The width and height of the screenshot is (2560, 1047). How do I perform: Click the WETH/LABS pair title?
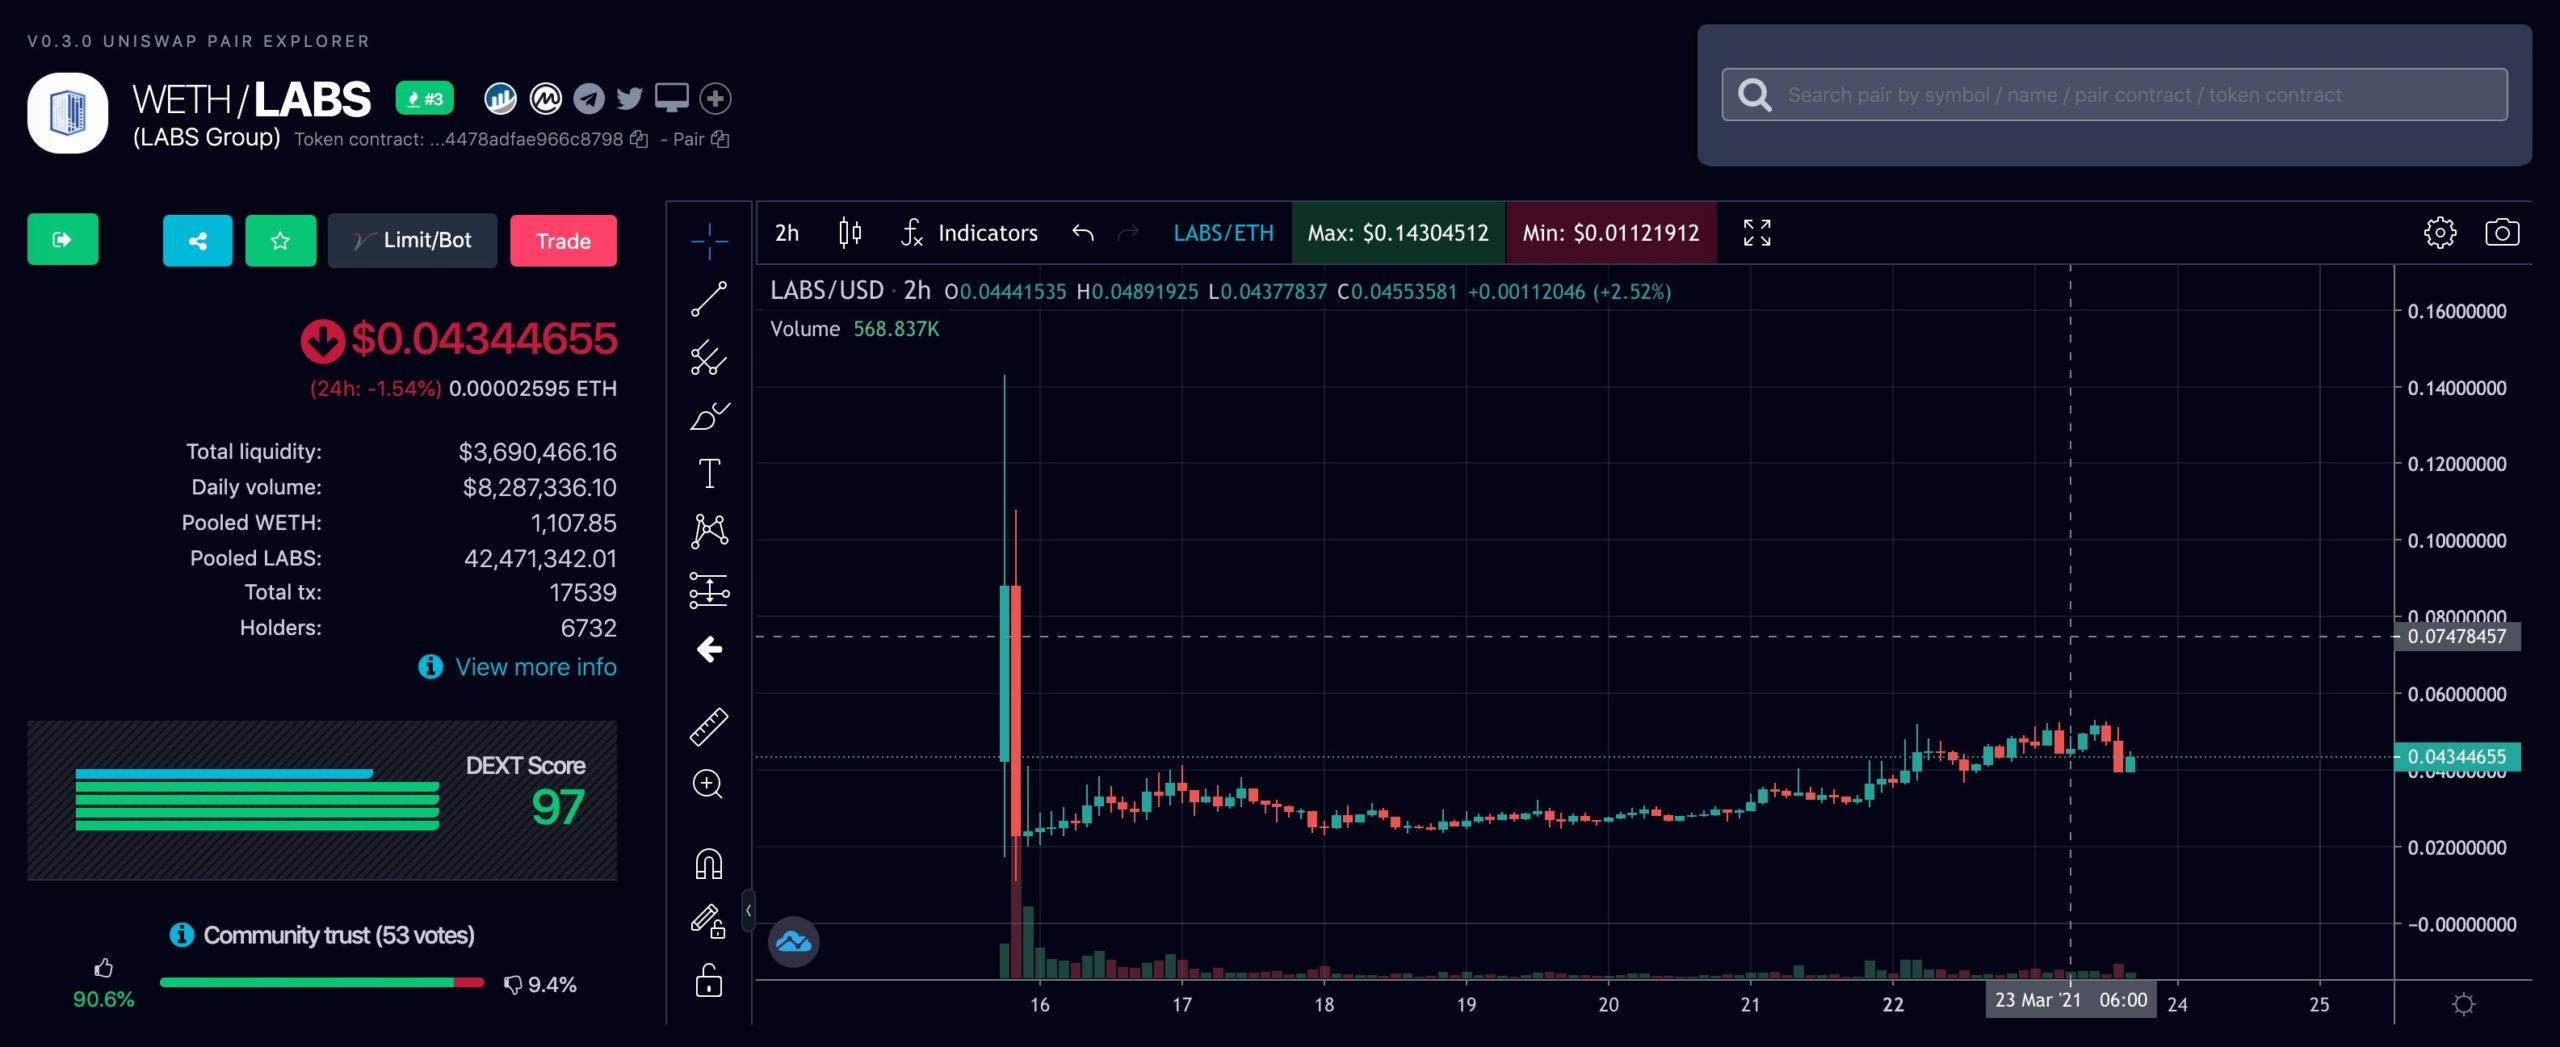252,100
